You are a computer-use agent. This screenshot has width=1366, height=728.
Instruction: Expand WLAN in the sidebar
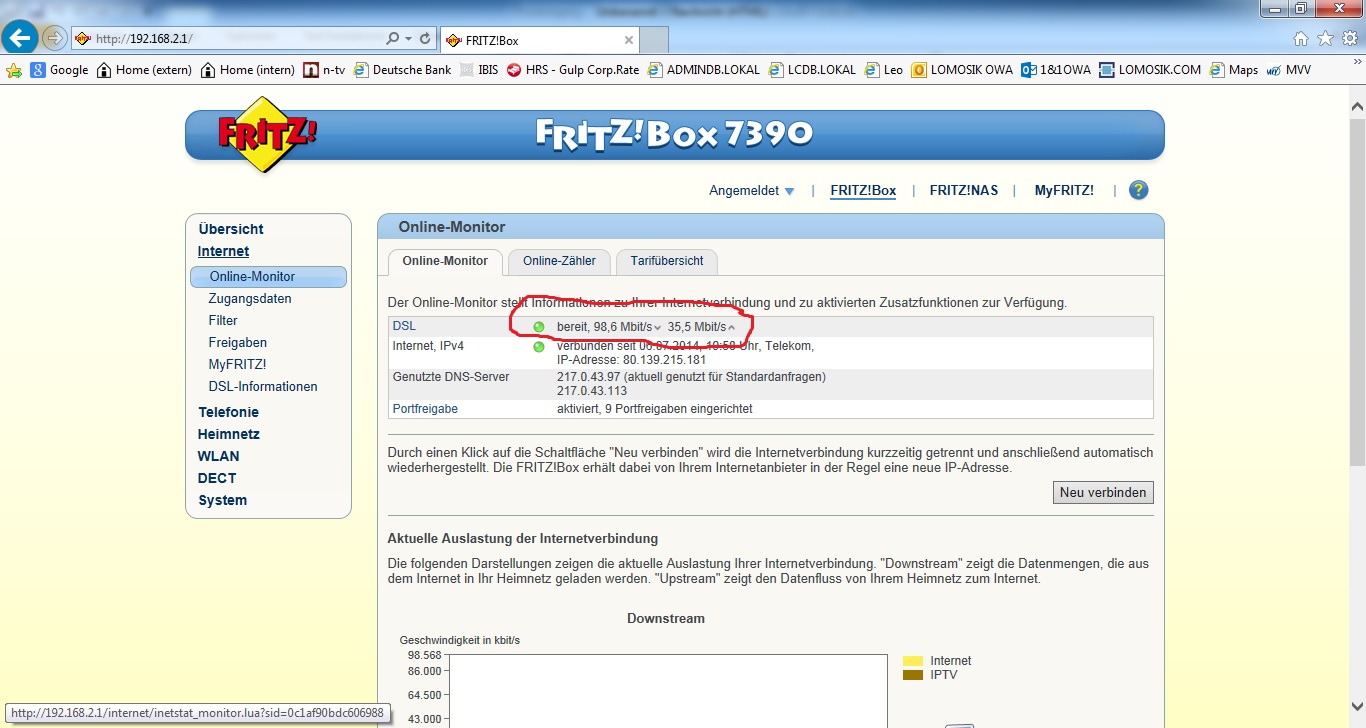click(x=218, y=456)
